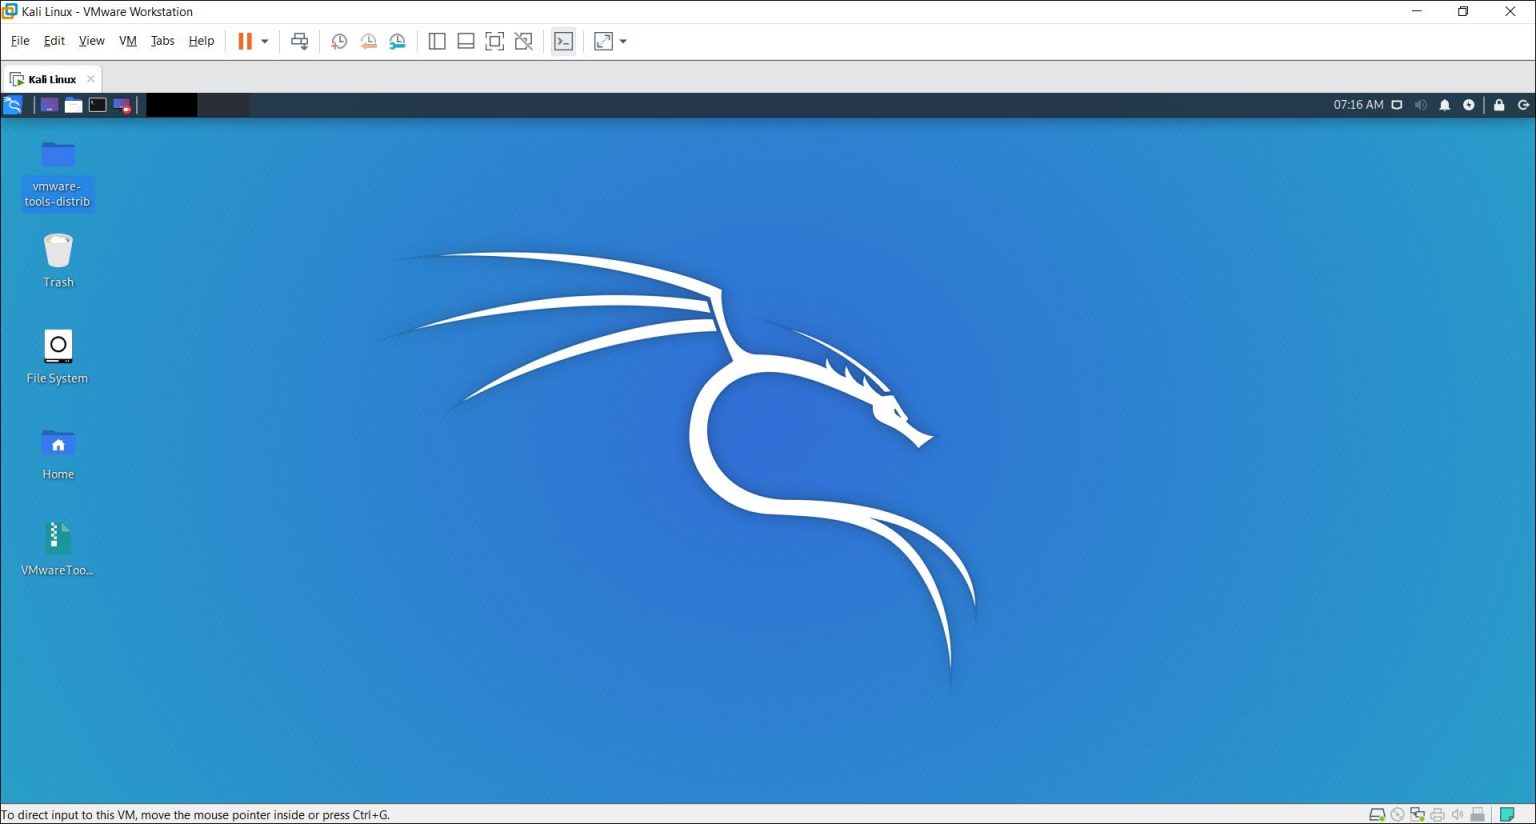Enter full screen mode
The height and width of the screenshot is (824, 1536).
tap(494, 41)
